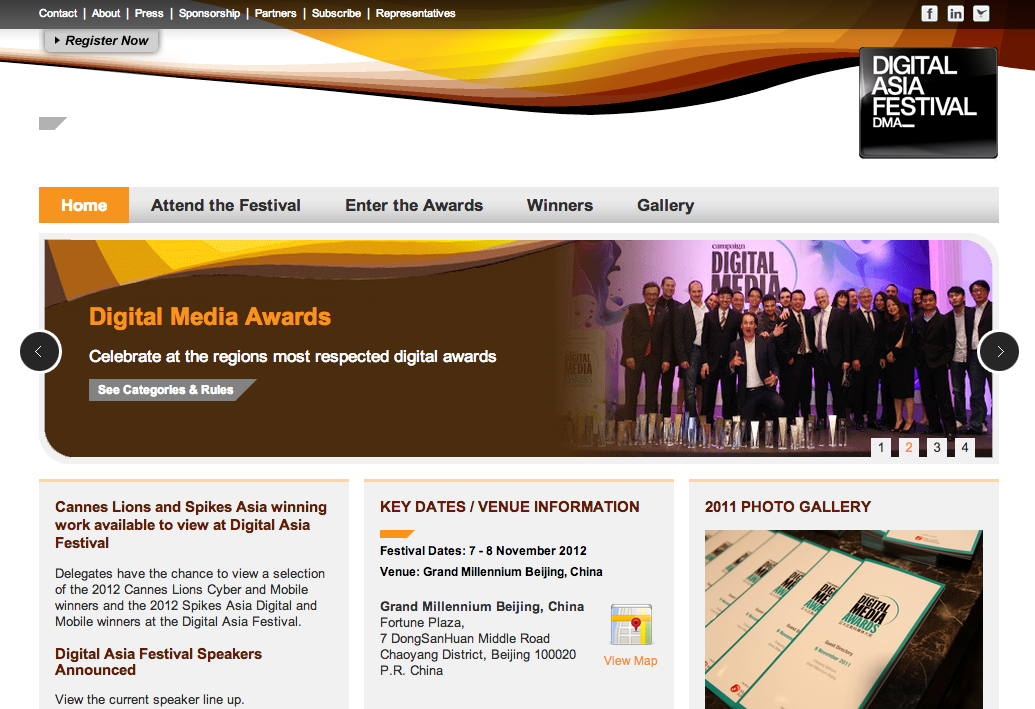The image size is (1035, 709).
Task: Open the Contact link
Action: [58, 13]
